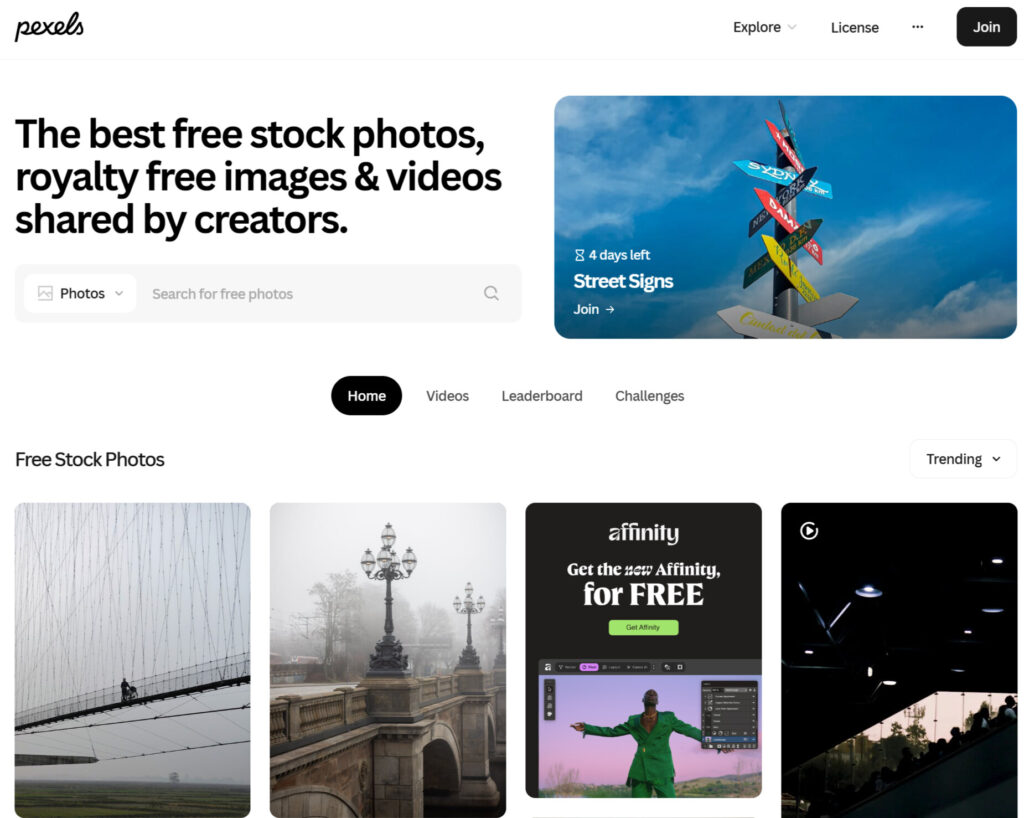Viewport: 1024px width, 818px height.
Task: Click the Pexels logo
Action: (50, 27)
